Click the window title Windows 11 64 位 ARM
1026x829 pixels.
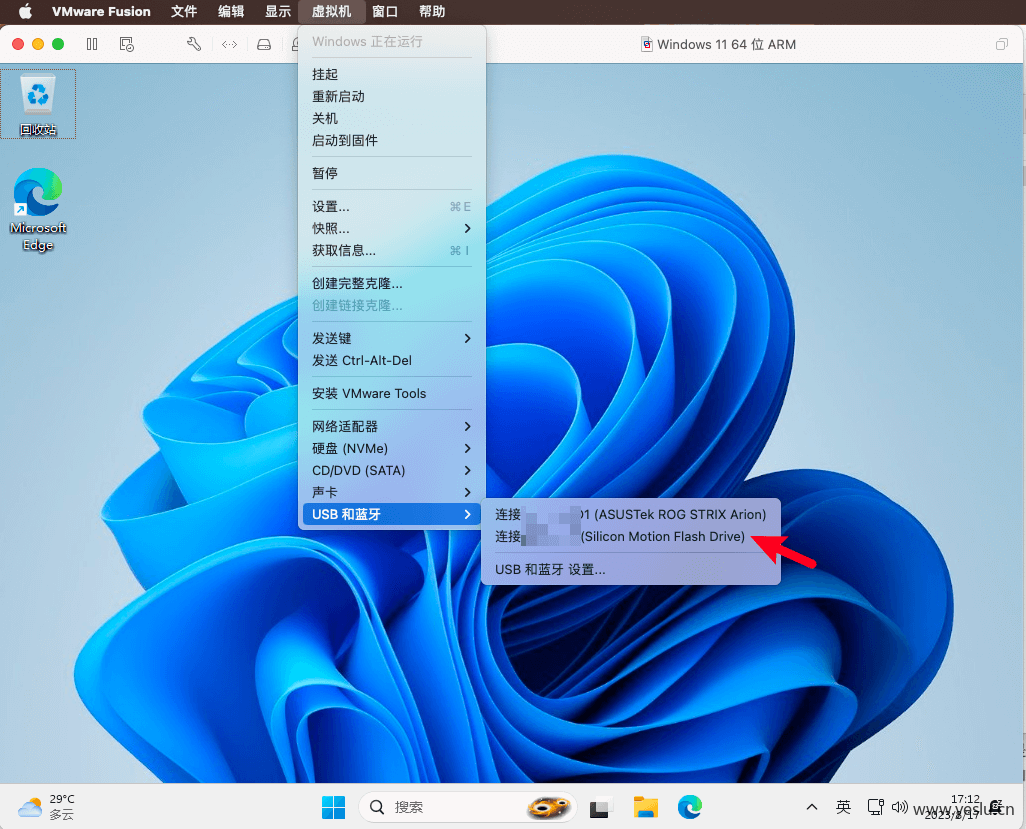click(726, 44)
